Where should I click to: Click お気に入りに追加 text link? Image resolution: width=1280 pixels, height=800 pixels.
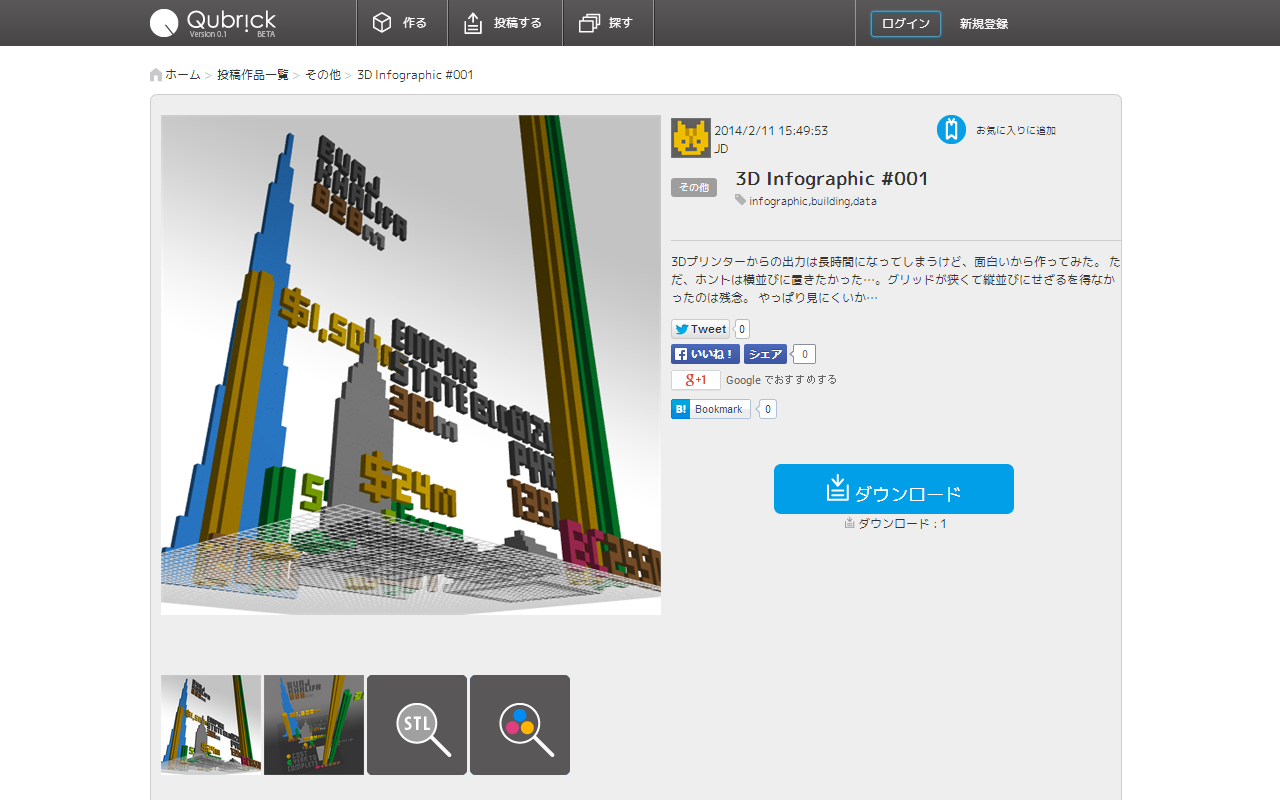(x=1016, y=130)
